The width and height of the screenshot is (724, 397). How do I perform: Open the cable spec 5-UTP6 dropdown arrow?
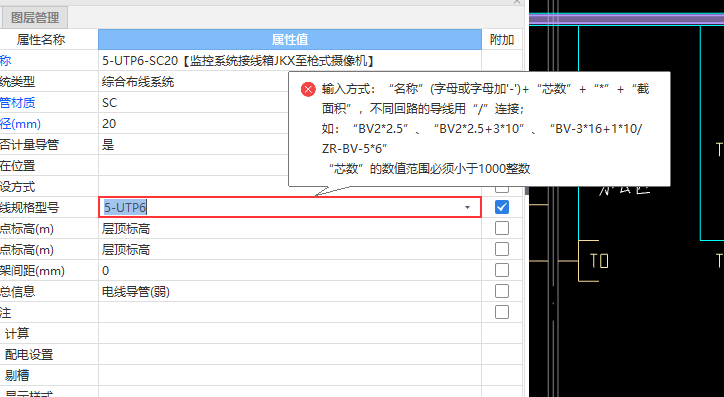pyautogui.click(x=467, y=207)
